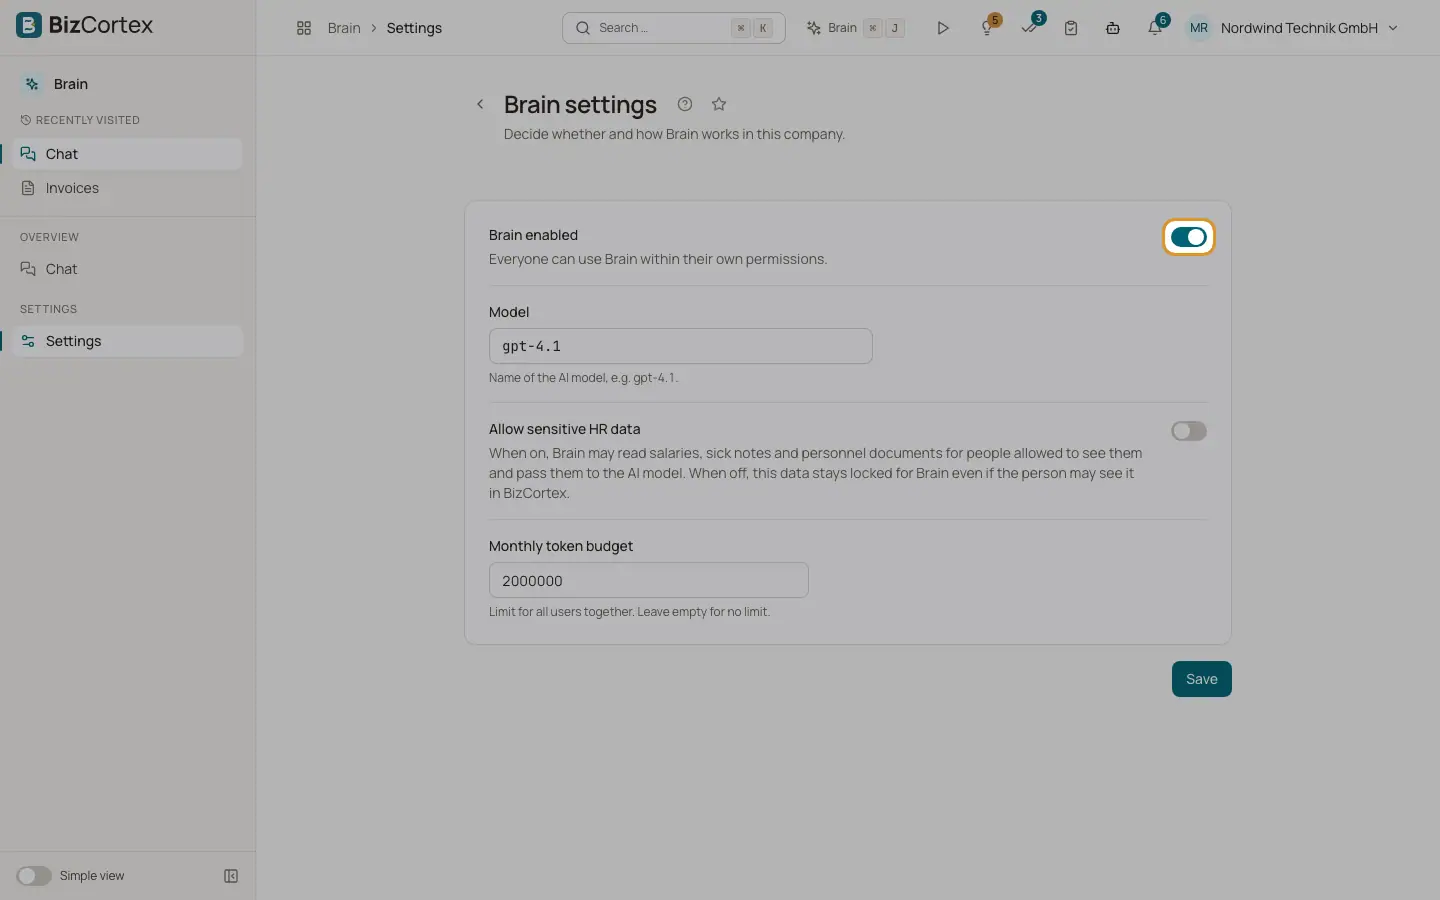Click the 'Simple view' label
The height and width of the screenshot is (900, 1440).
(92, 876)
